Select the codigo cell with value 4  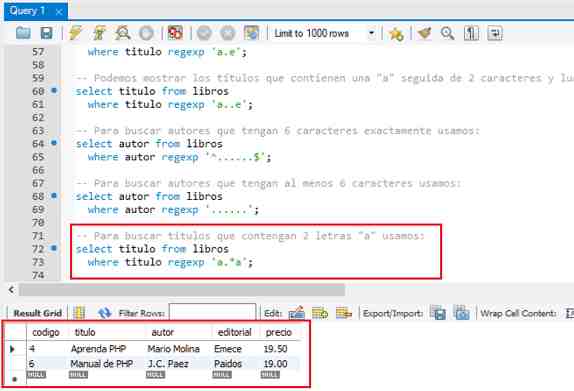pyautogui.click(x=32, y=349)
